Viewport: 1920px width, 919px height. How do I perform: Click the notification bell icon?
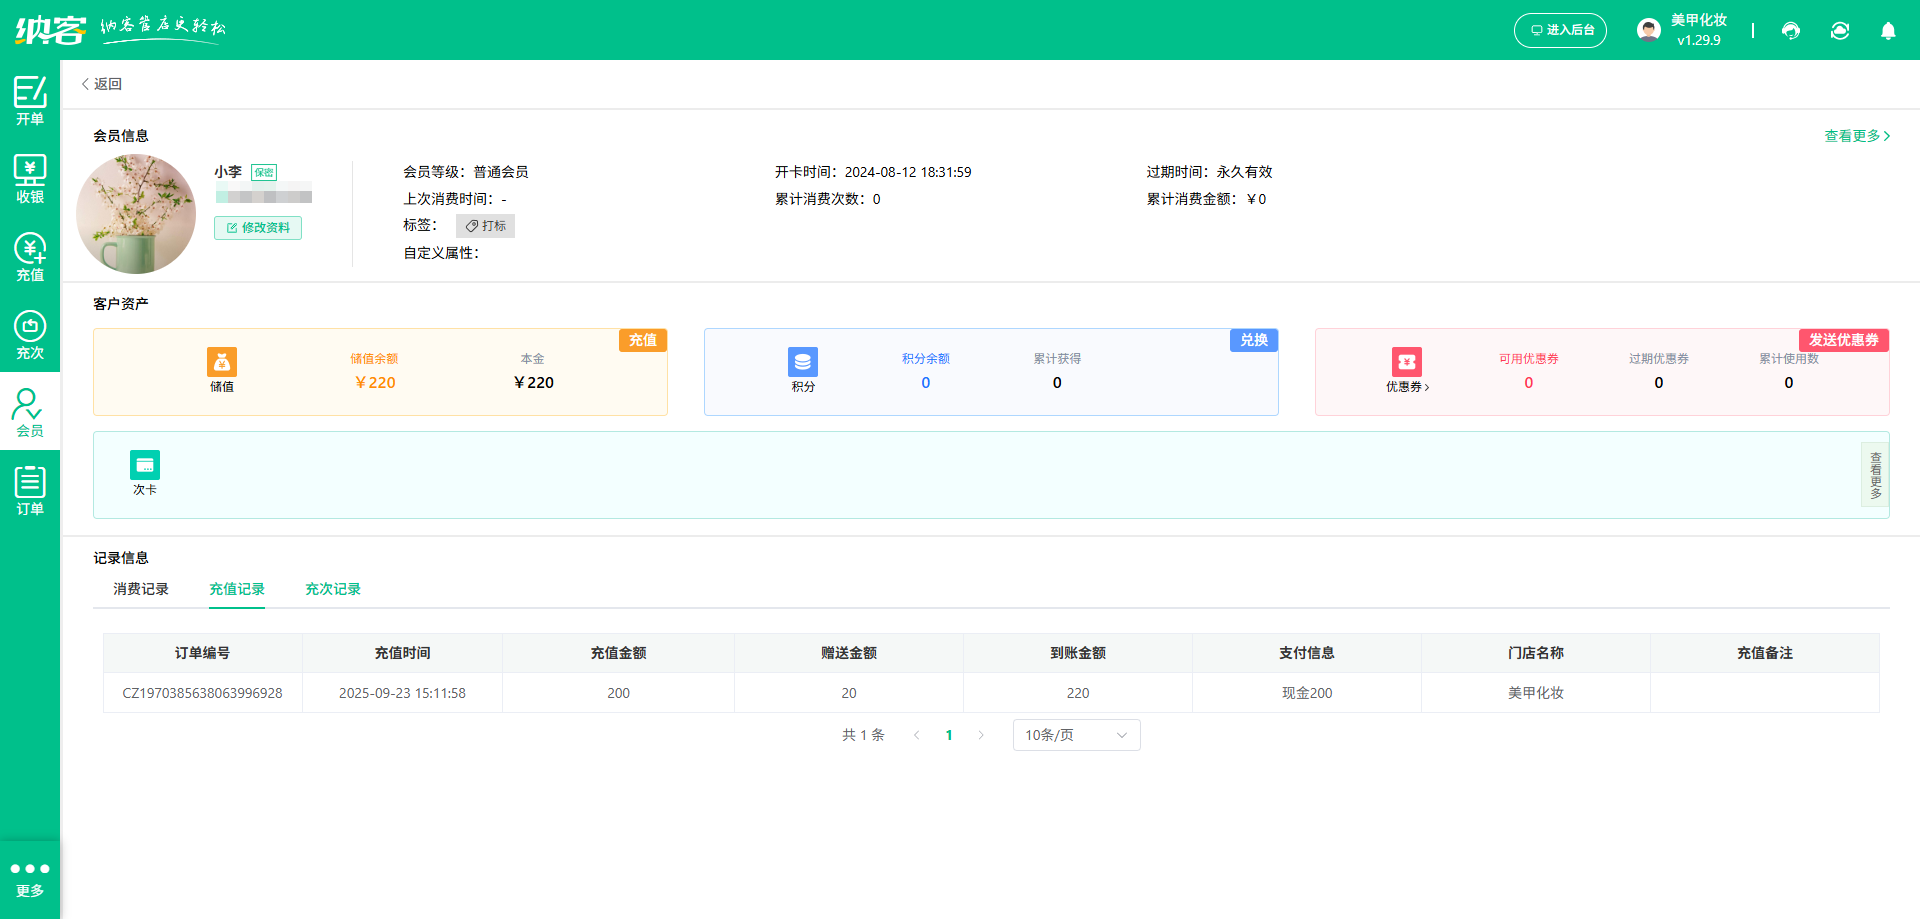pos(1888,31)
